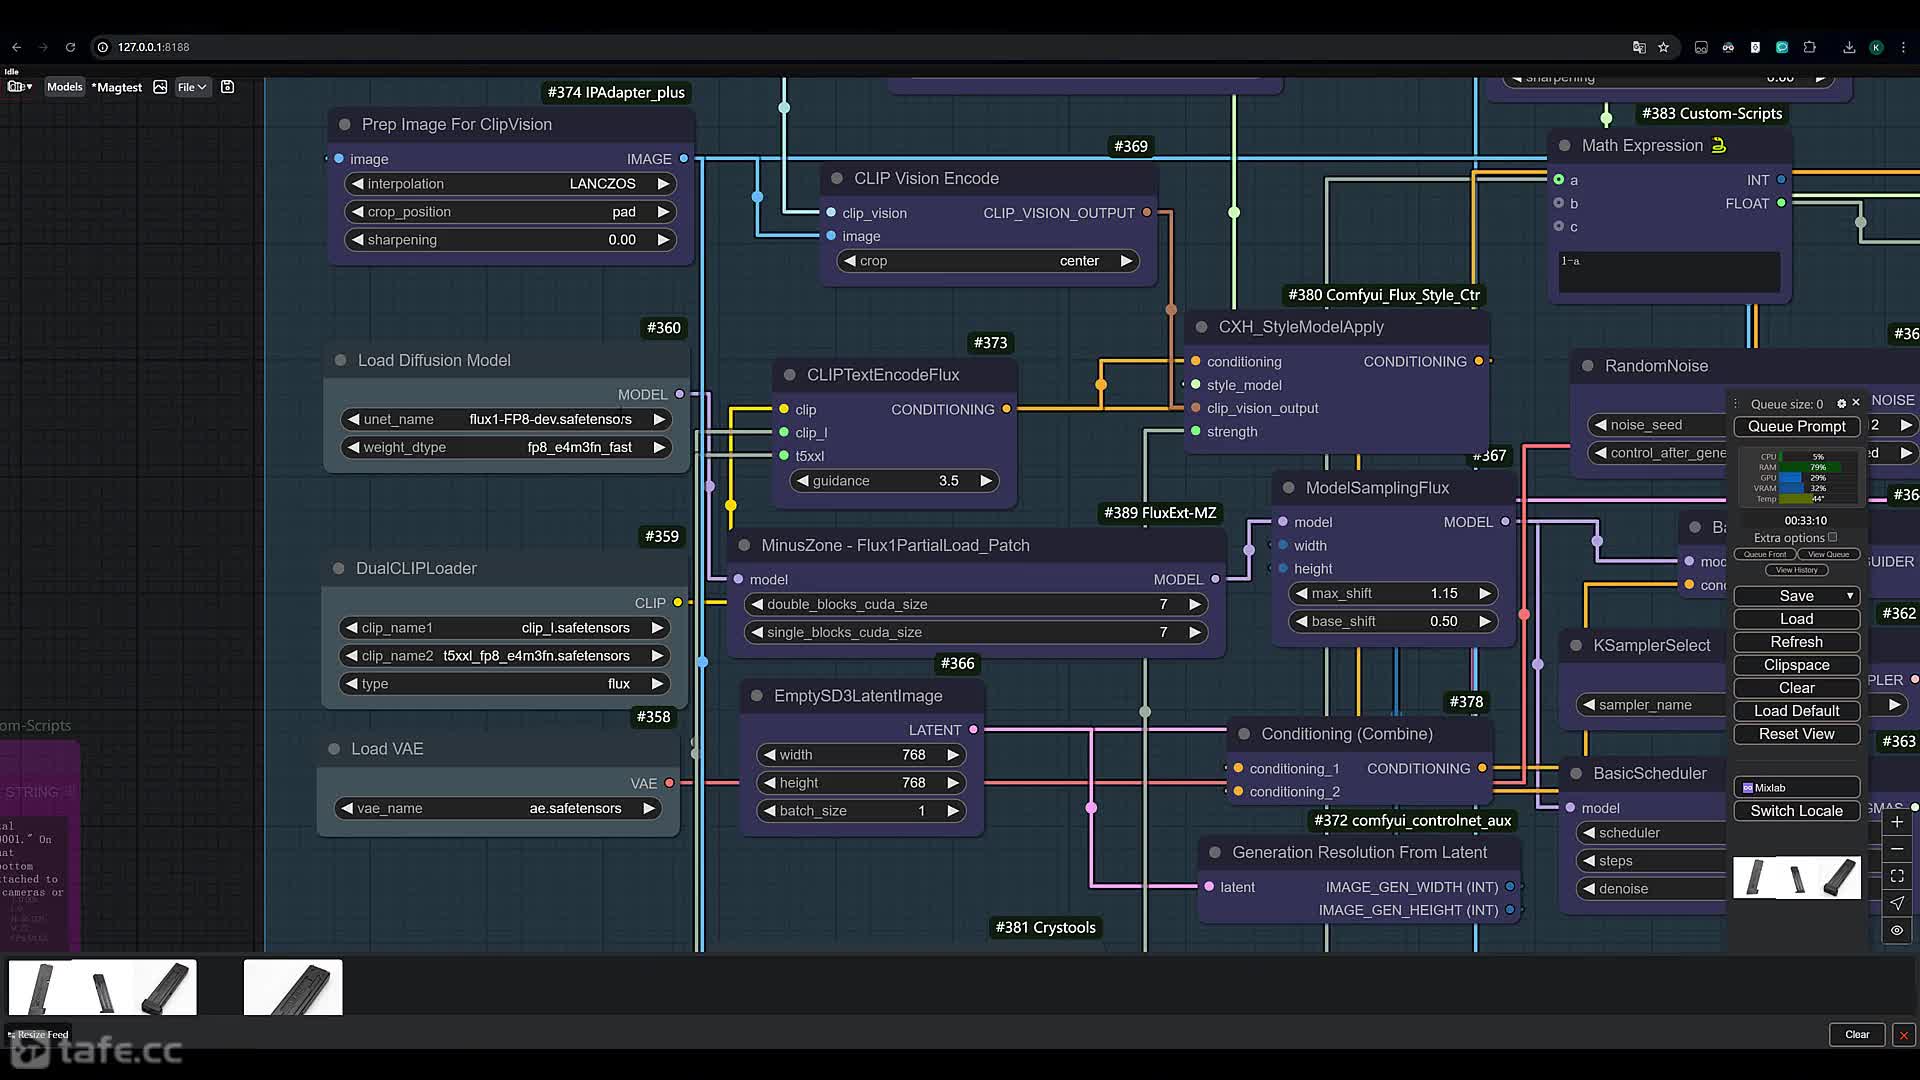
Task: Toggle the Extra options checkbox
Action: (x=1833, y=537)
